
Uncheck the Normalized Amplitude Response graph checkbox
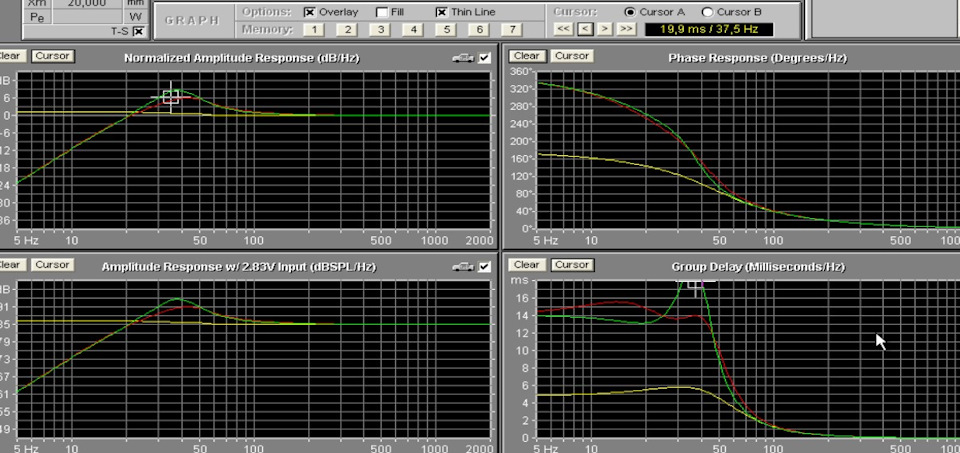tap(485, 58)
